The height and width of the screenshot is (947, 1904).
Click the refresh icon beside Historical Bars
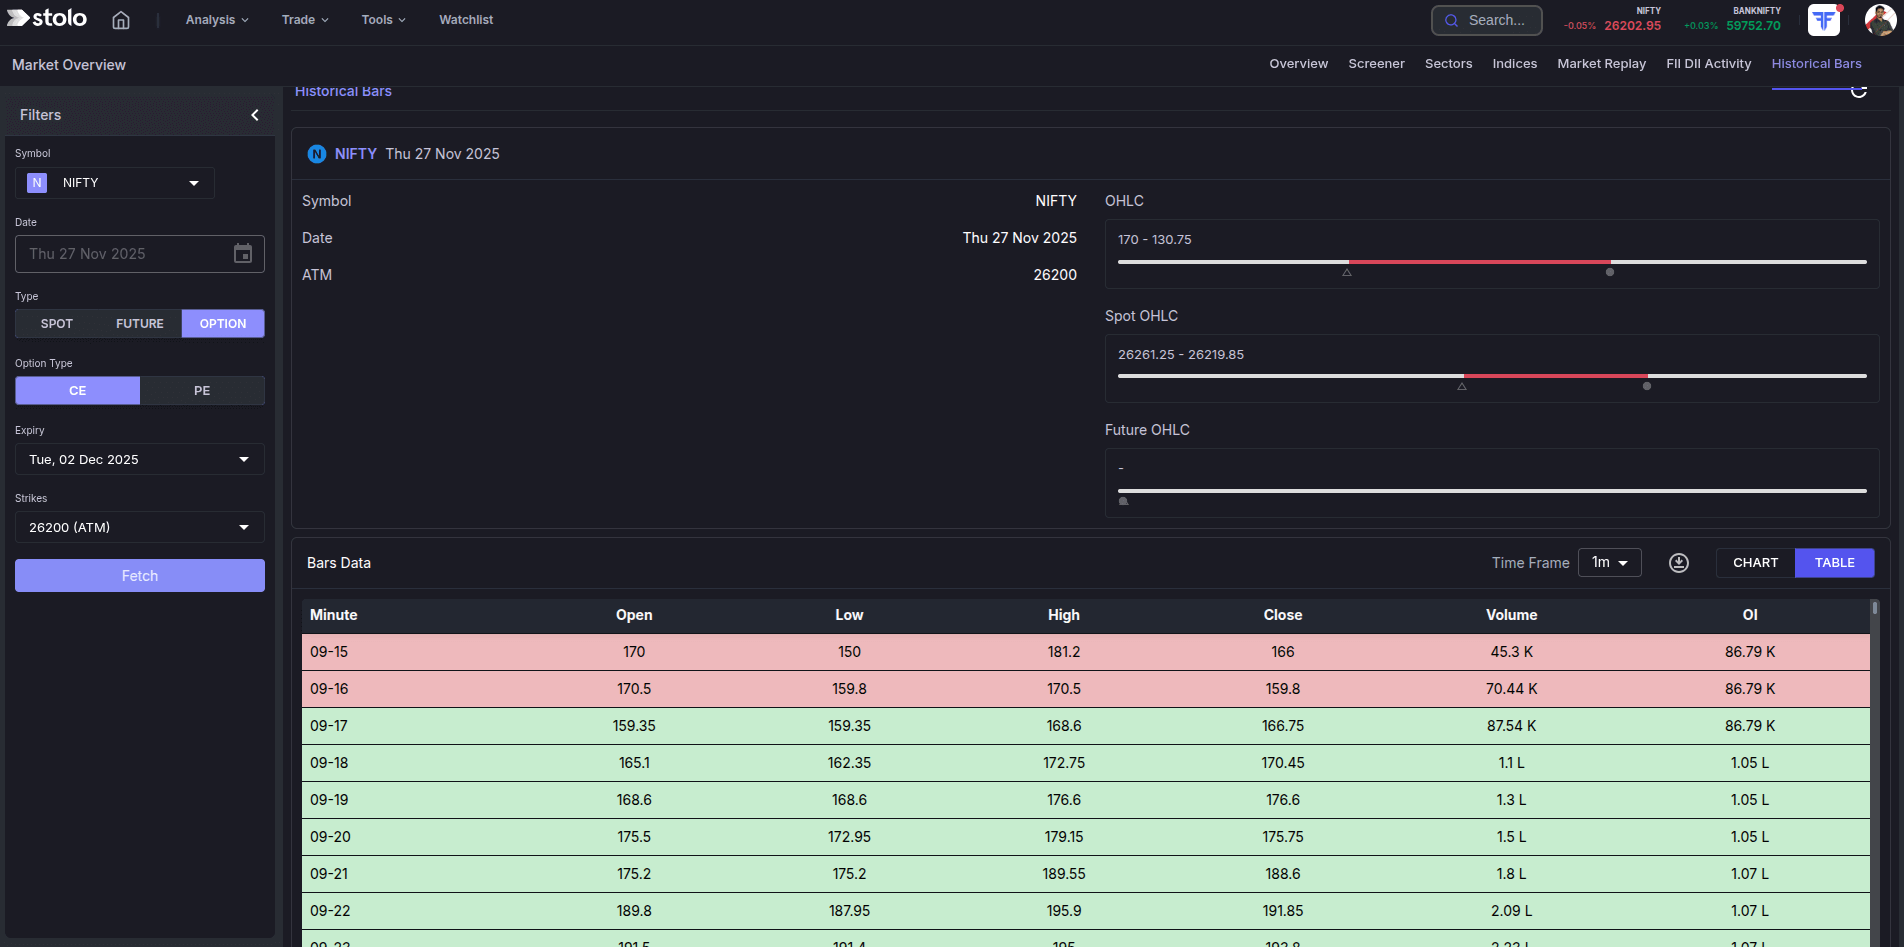[x=1859, y=91]
